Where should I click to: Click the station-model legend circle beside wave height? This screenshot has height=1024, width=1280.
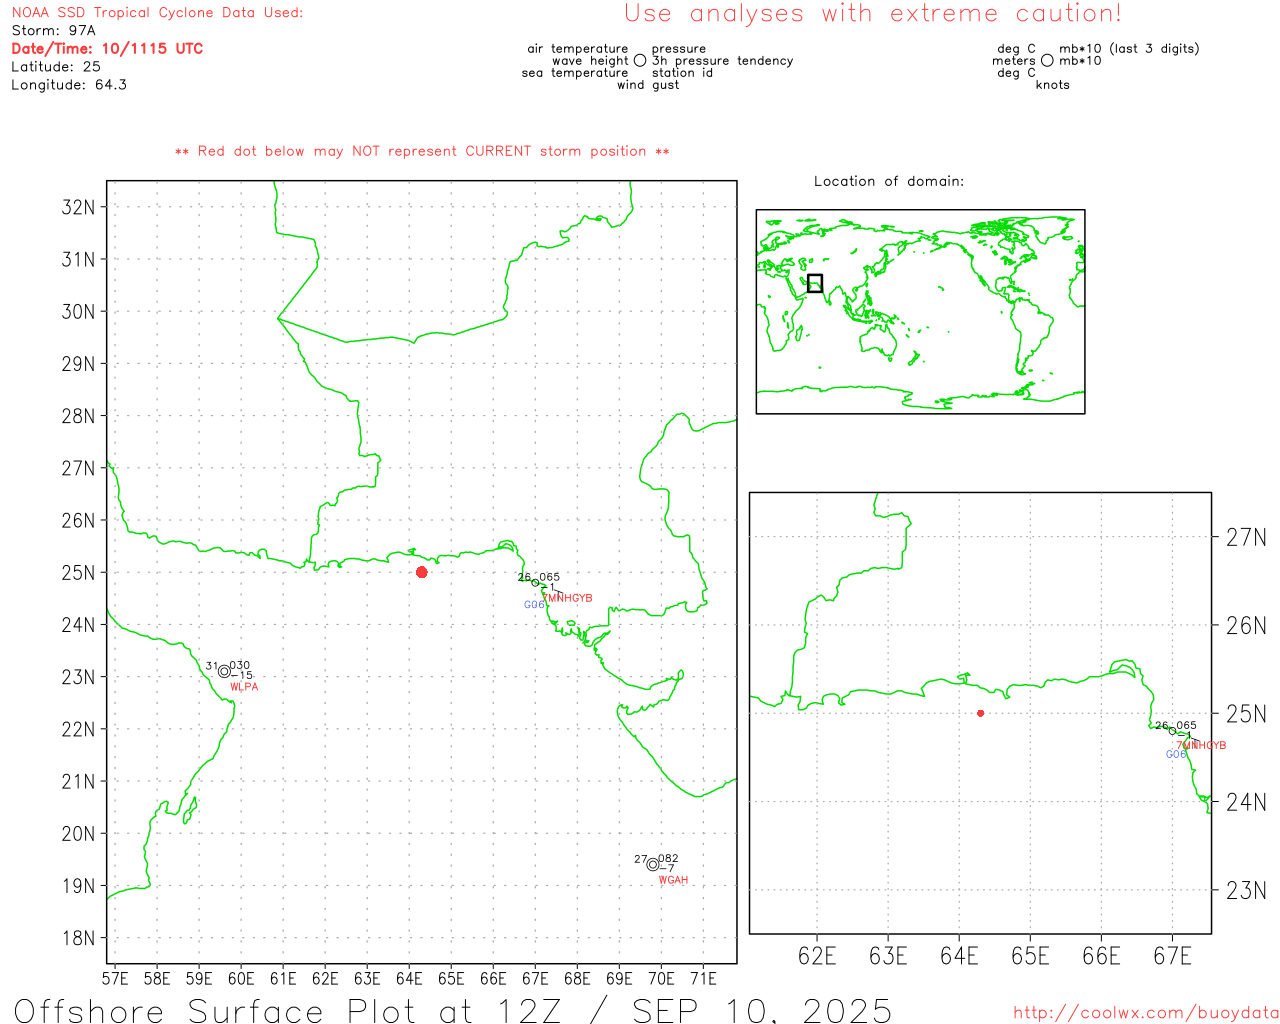coord(640,60)
